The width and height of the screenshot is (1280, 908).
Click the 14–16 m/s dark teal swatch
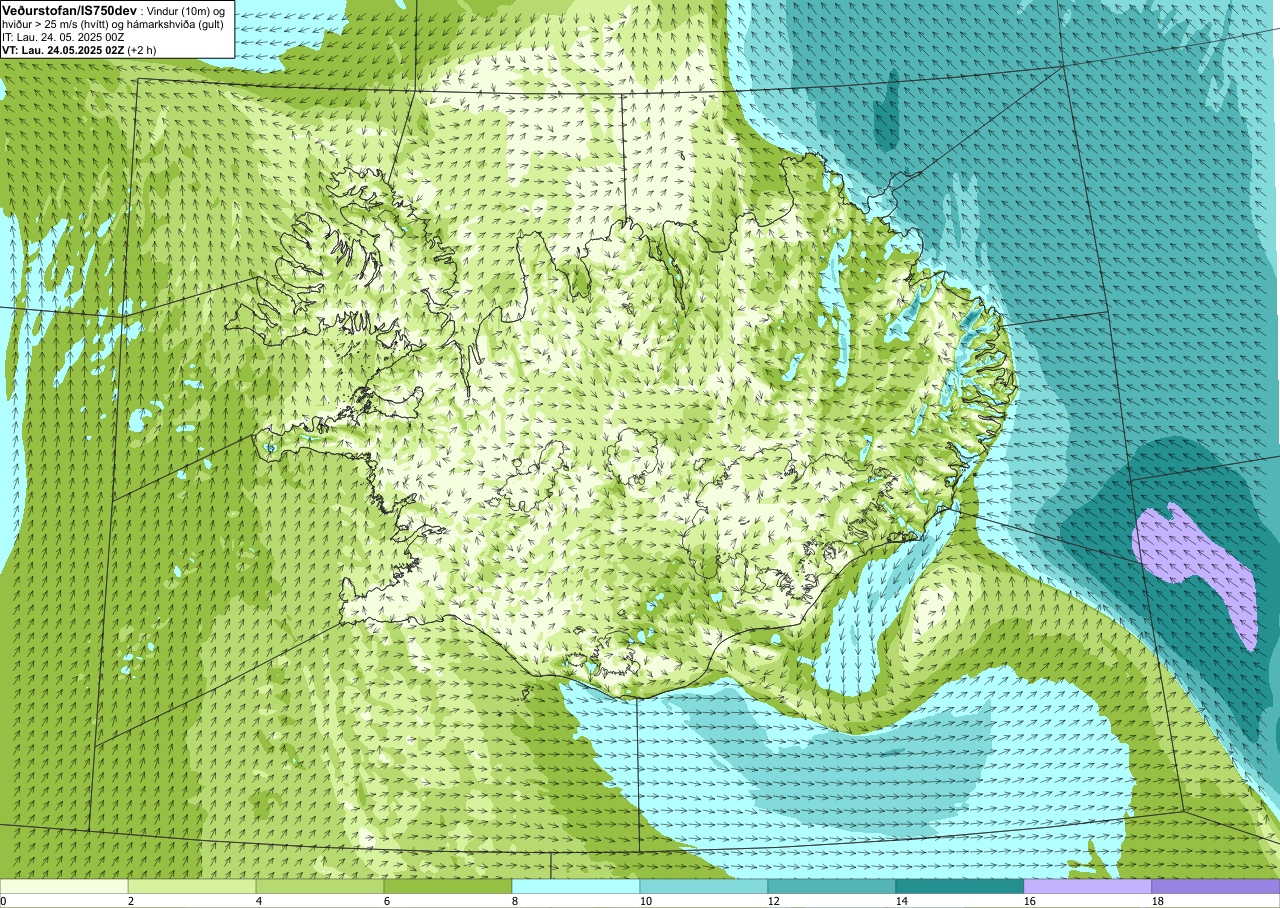[x=960, y=886]
